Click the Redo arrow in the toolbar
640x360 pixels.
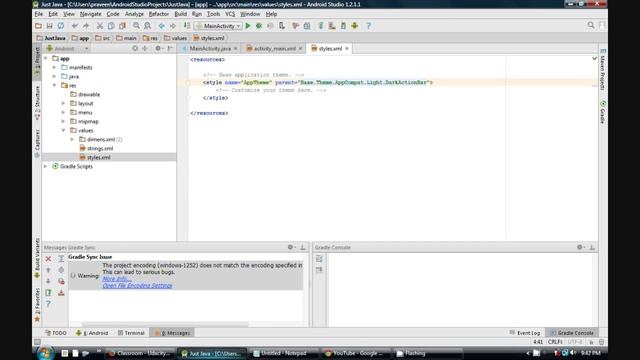(86, 26)
